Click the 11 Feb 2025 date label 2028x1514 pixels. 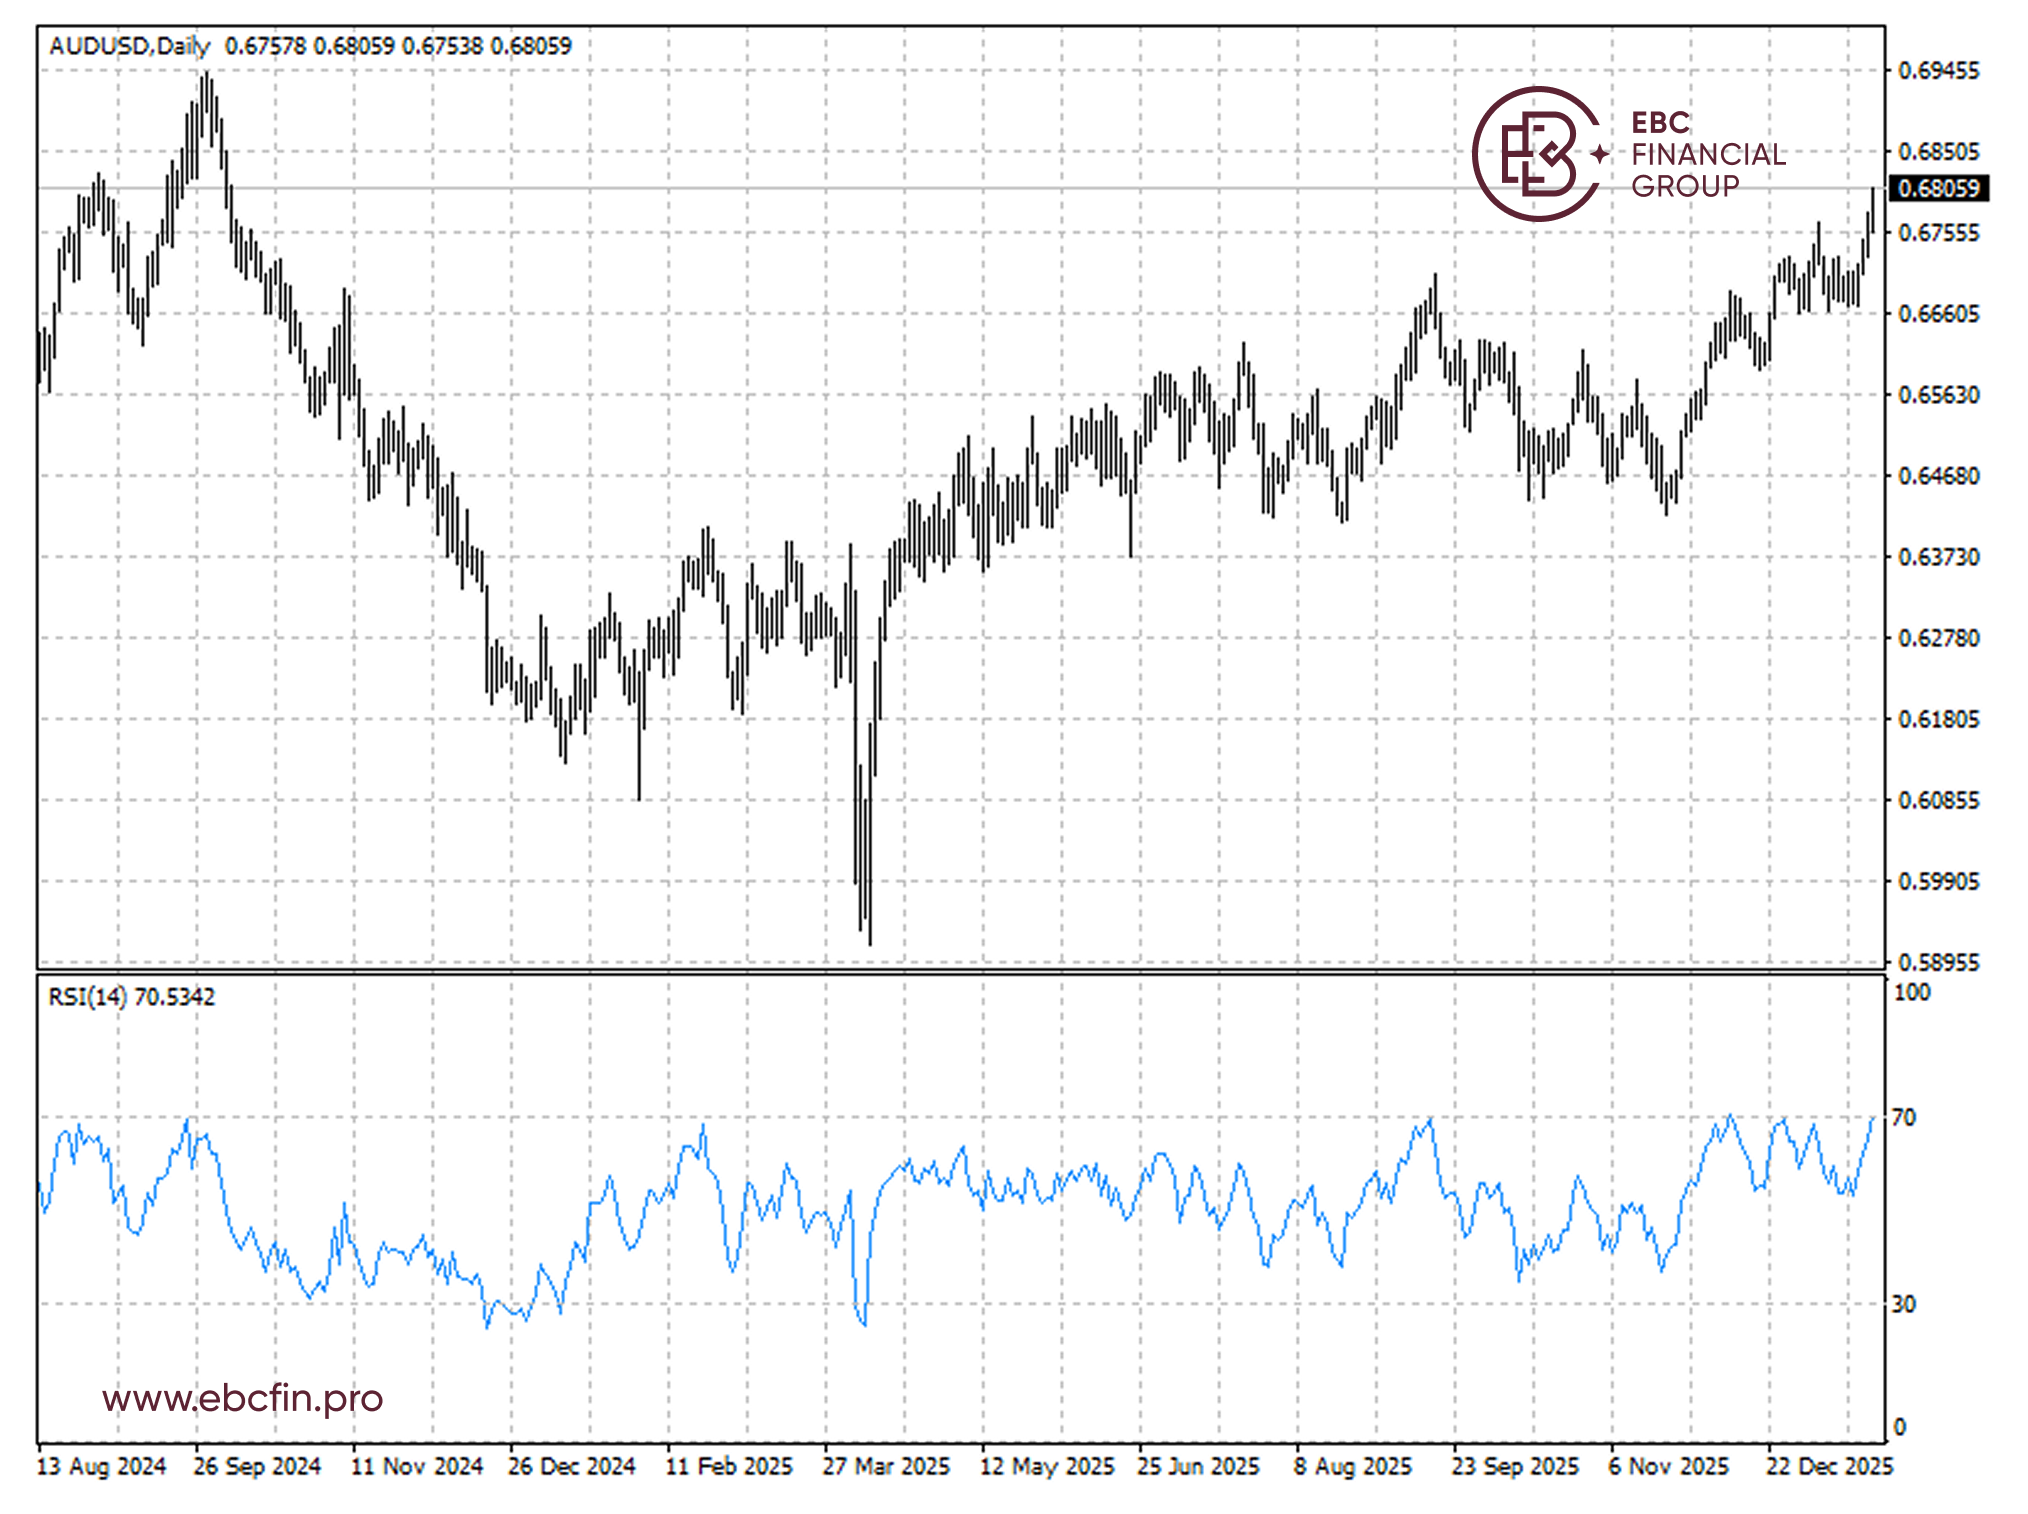[729, 1466]
